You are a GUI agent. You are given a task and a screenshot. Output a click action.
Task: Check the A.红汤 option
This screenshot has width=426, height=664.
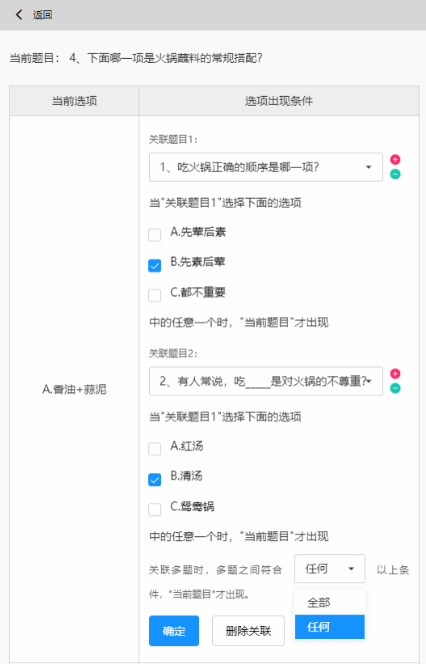(x=155, y=448)
